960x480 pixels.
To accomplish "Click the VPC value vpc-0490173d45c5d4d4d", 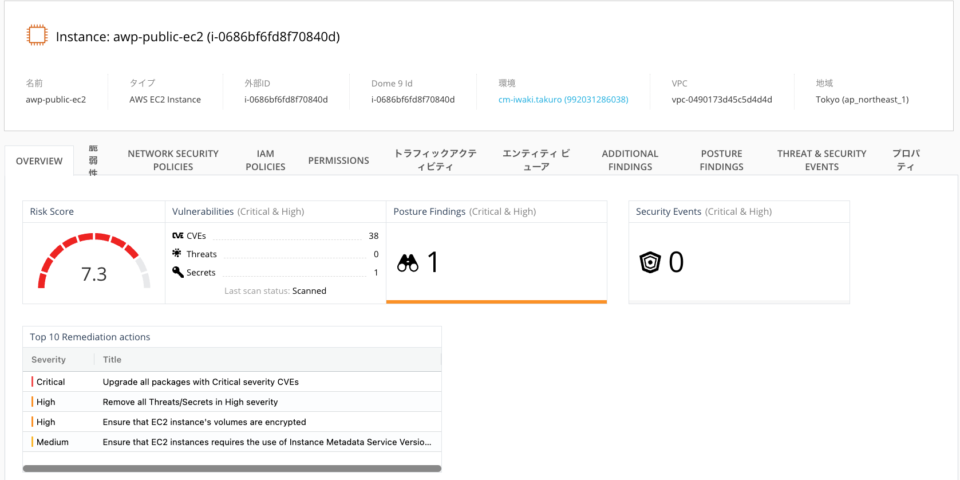I will coord(722,99).
